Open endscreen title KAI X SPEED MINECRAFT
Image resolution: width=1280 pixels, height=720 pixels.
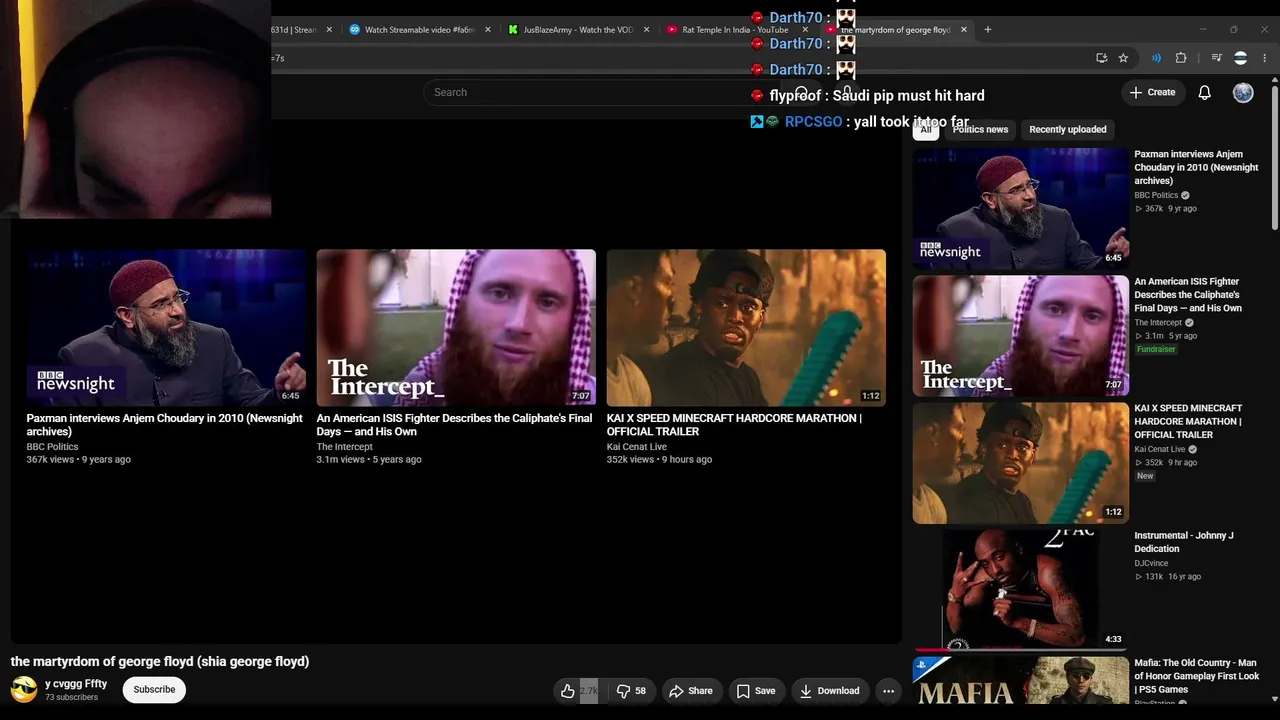pos(734,425)
